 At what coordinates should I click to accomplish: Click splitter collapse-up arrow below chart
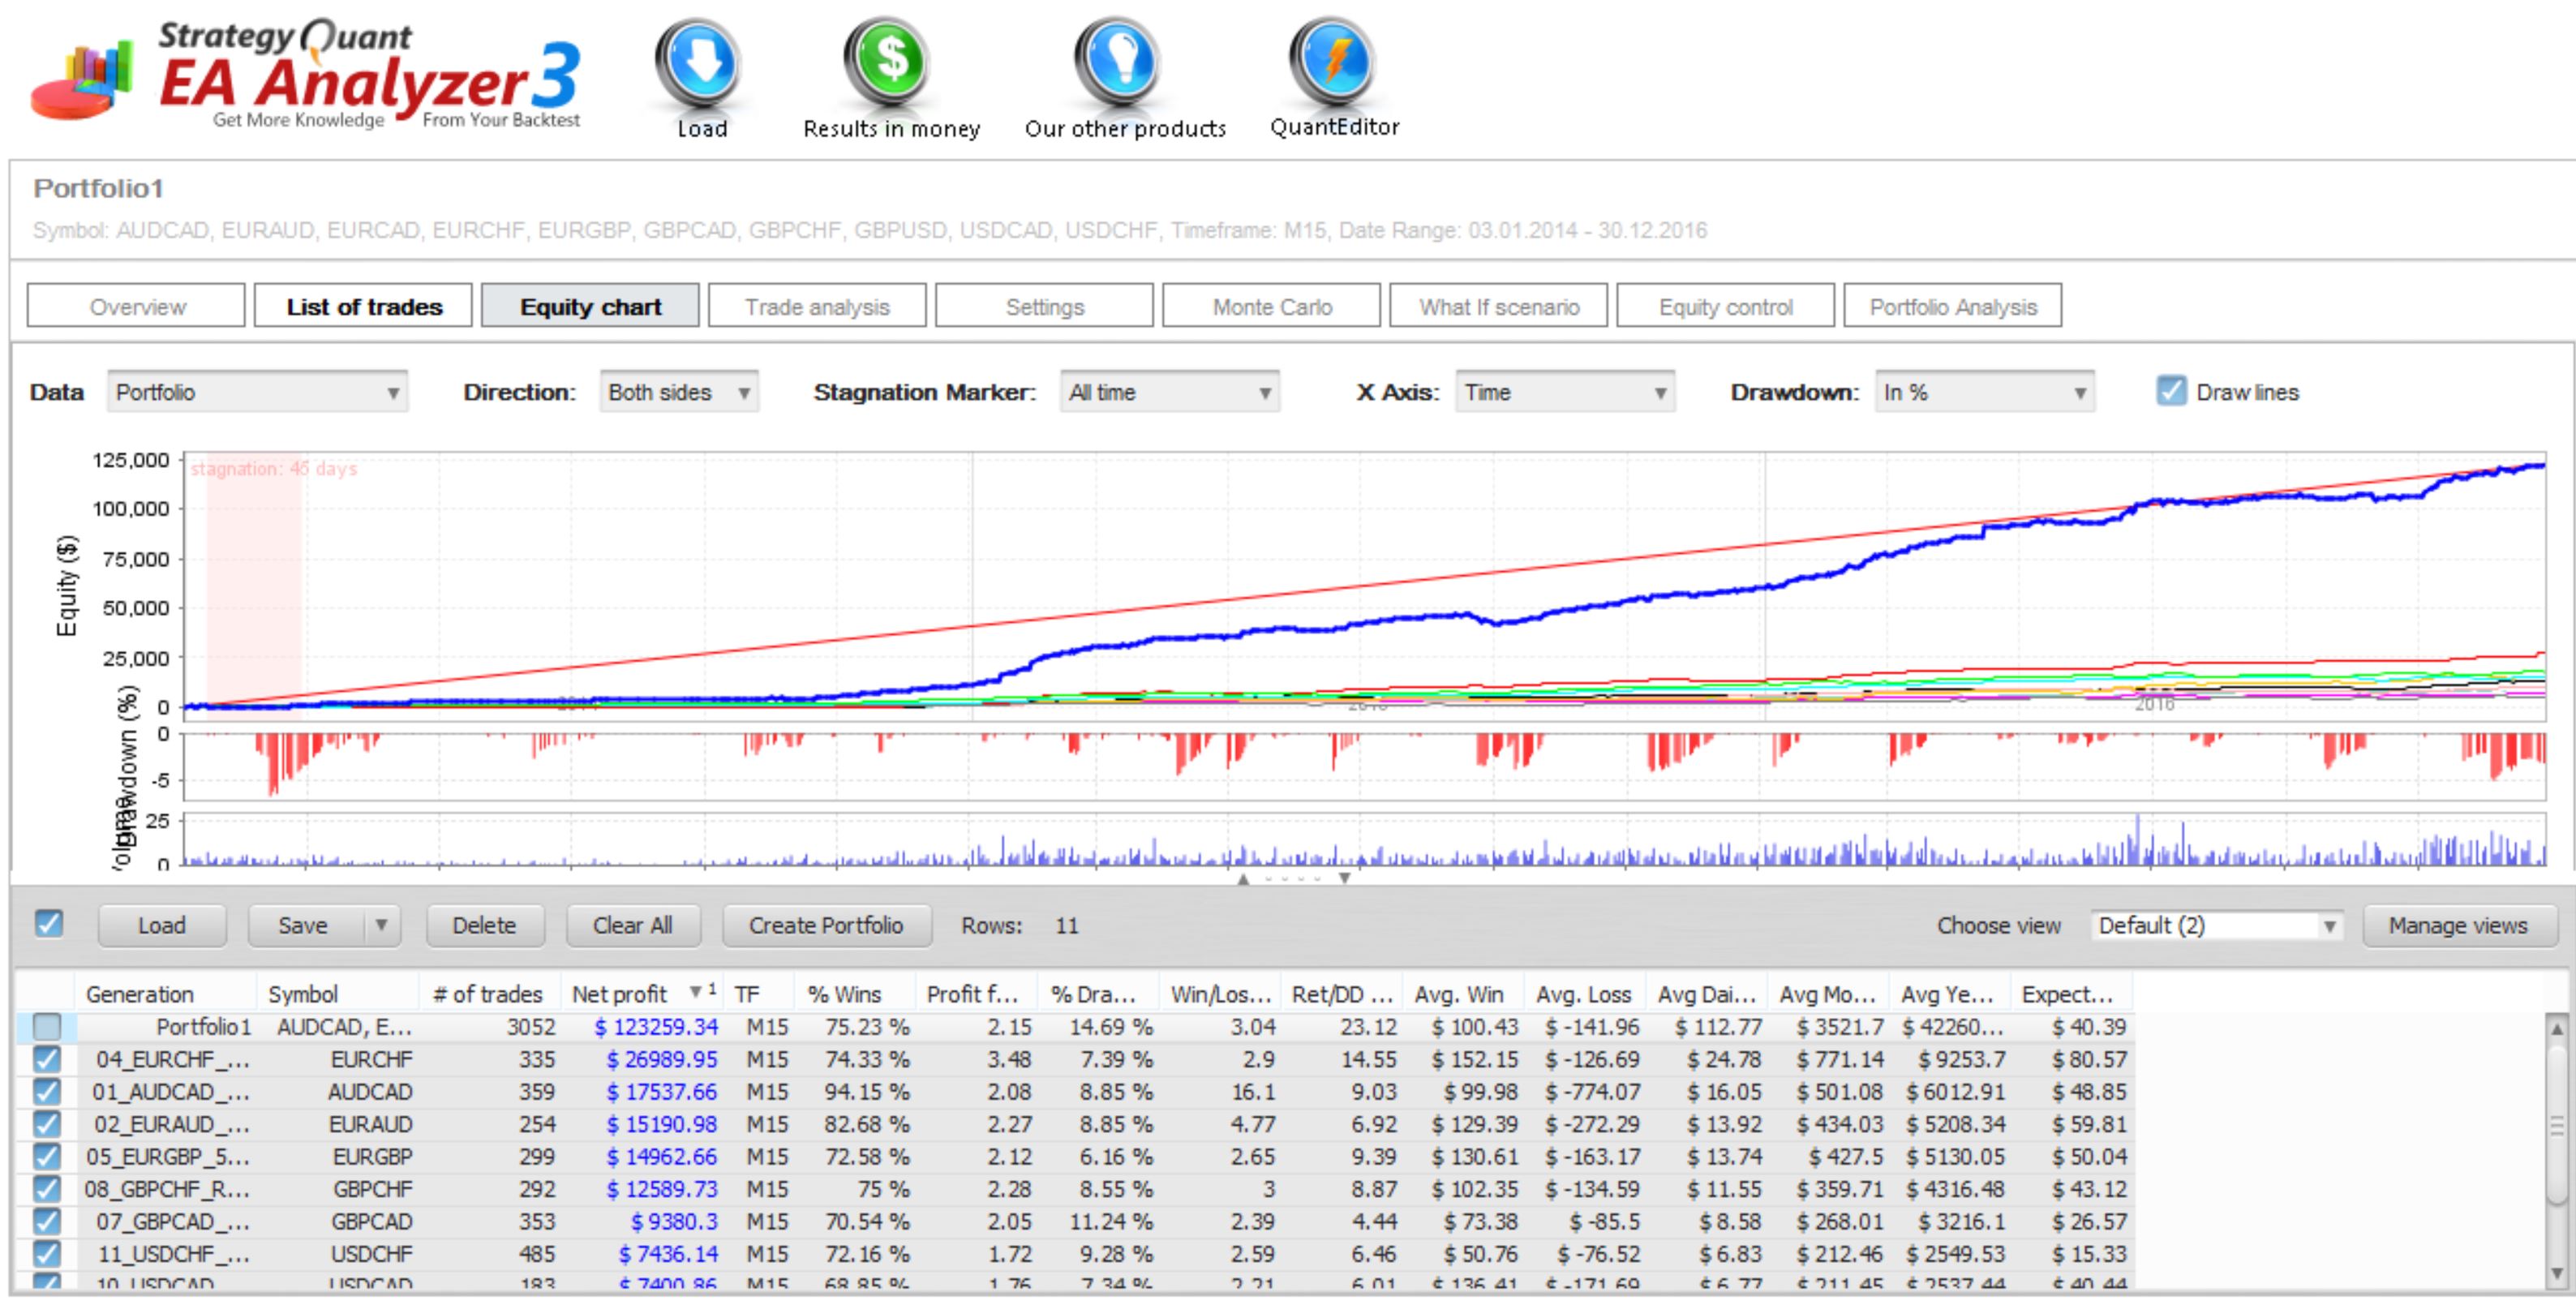pyautogui.click(x=1243, y=878)
